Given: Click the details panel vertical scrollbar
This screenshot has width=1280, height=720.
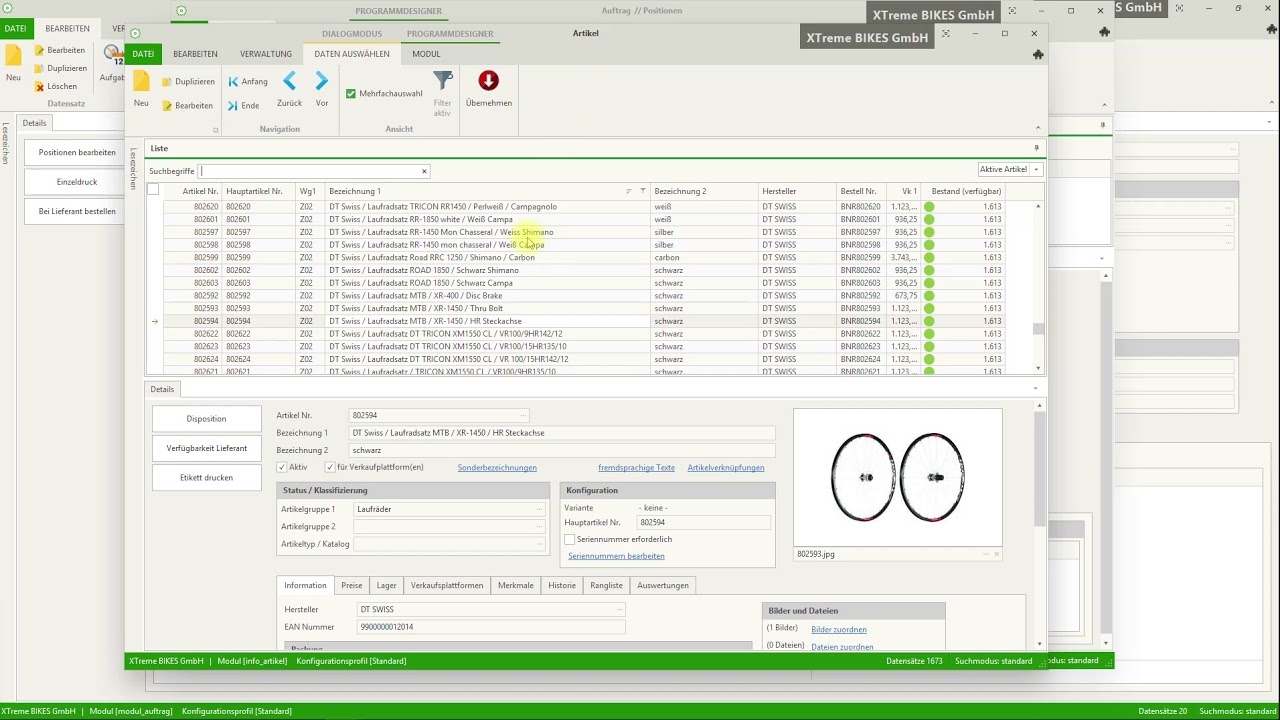Looking at the screenshot, I should click(1040, 470).
